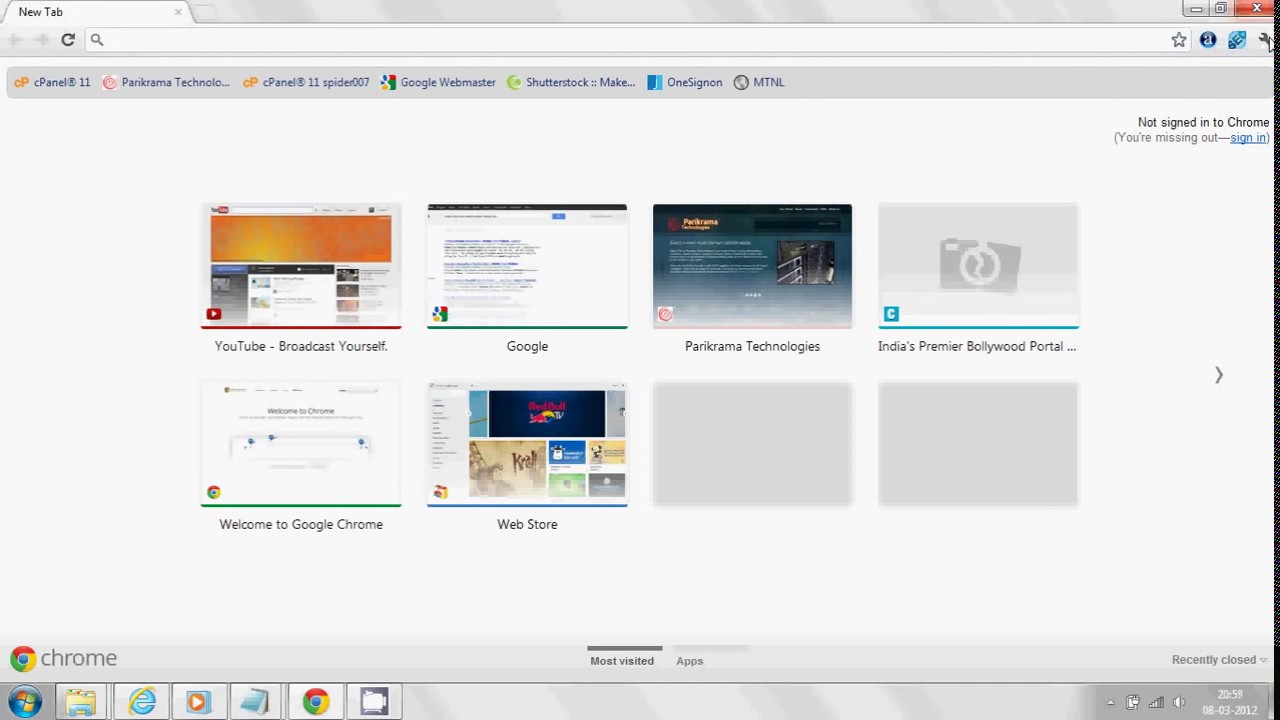Switch to the Apps section

click(x=689, y=661)
